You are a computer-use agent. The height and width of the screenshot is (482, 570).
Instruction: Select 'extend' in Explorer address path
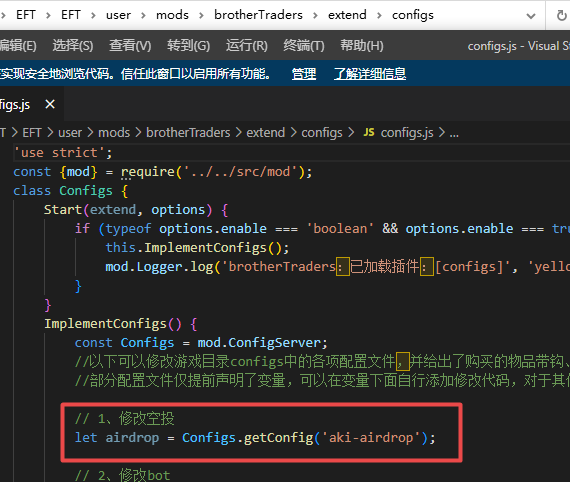pyautogui.click(x=347, y=15)
